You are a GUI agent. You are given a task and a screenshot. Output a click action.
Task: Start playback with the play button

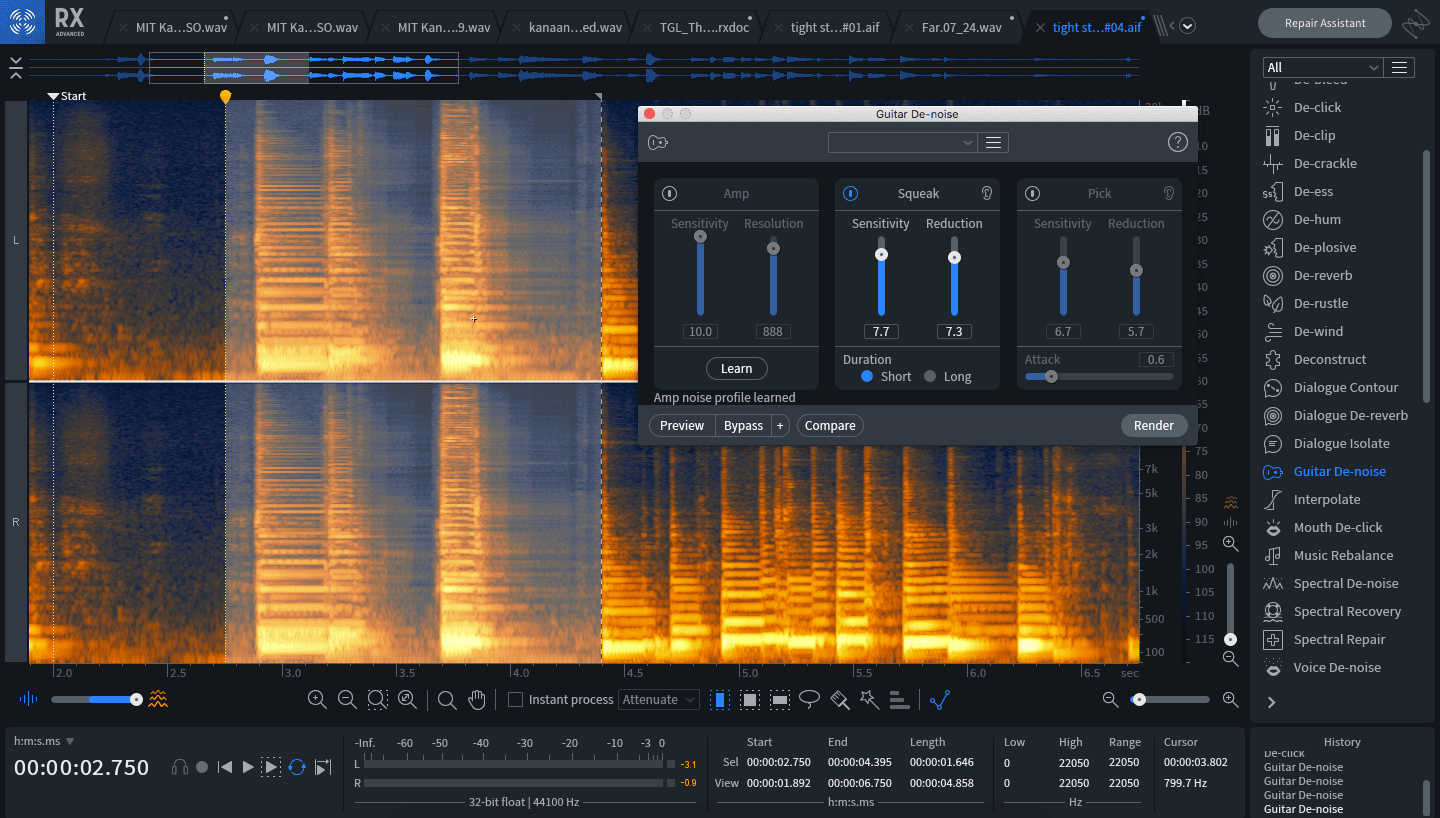[x=249, y=767]
